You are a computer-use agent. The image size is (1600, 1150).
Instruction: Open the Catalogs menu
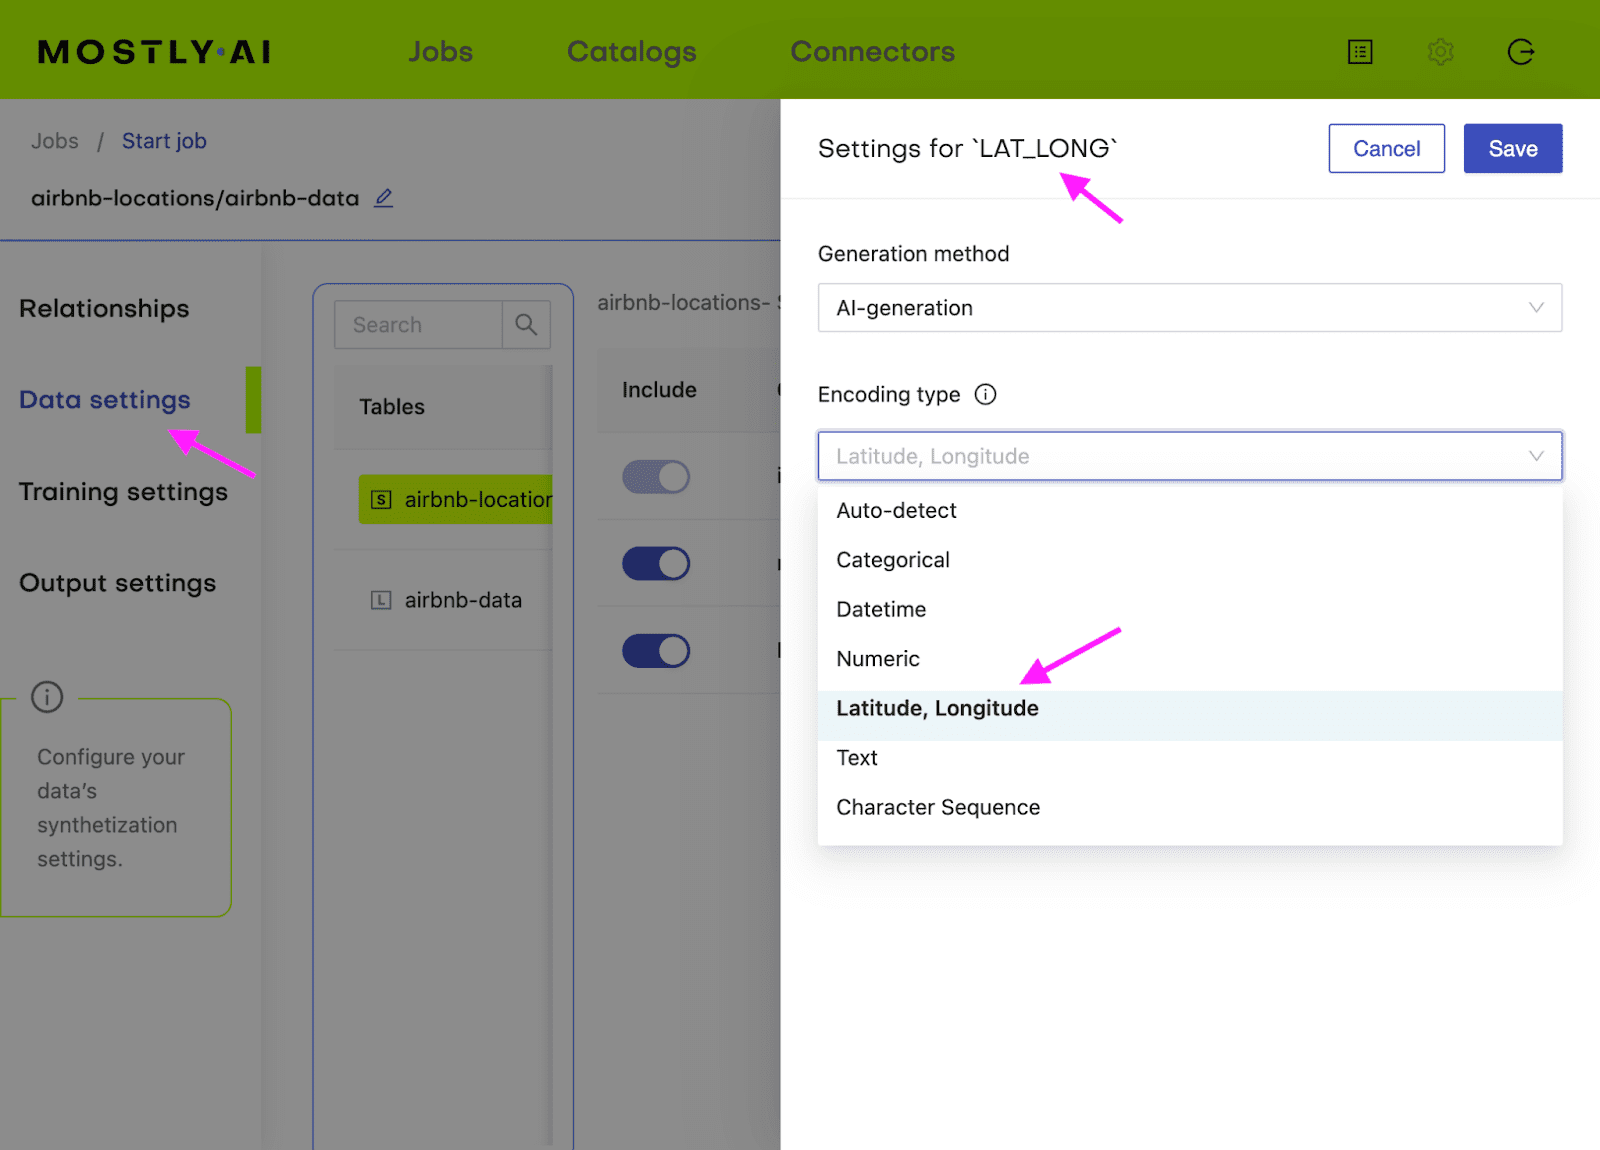631,52
